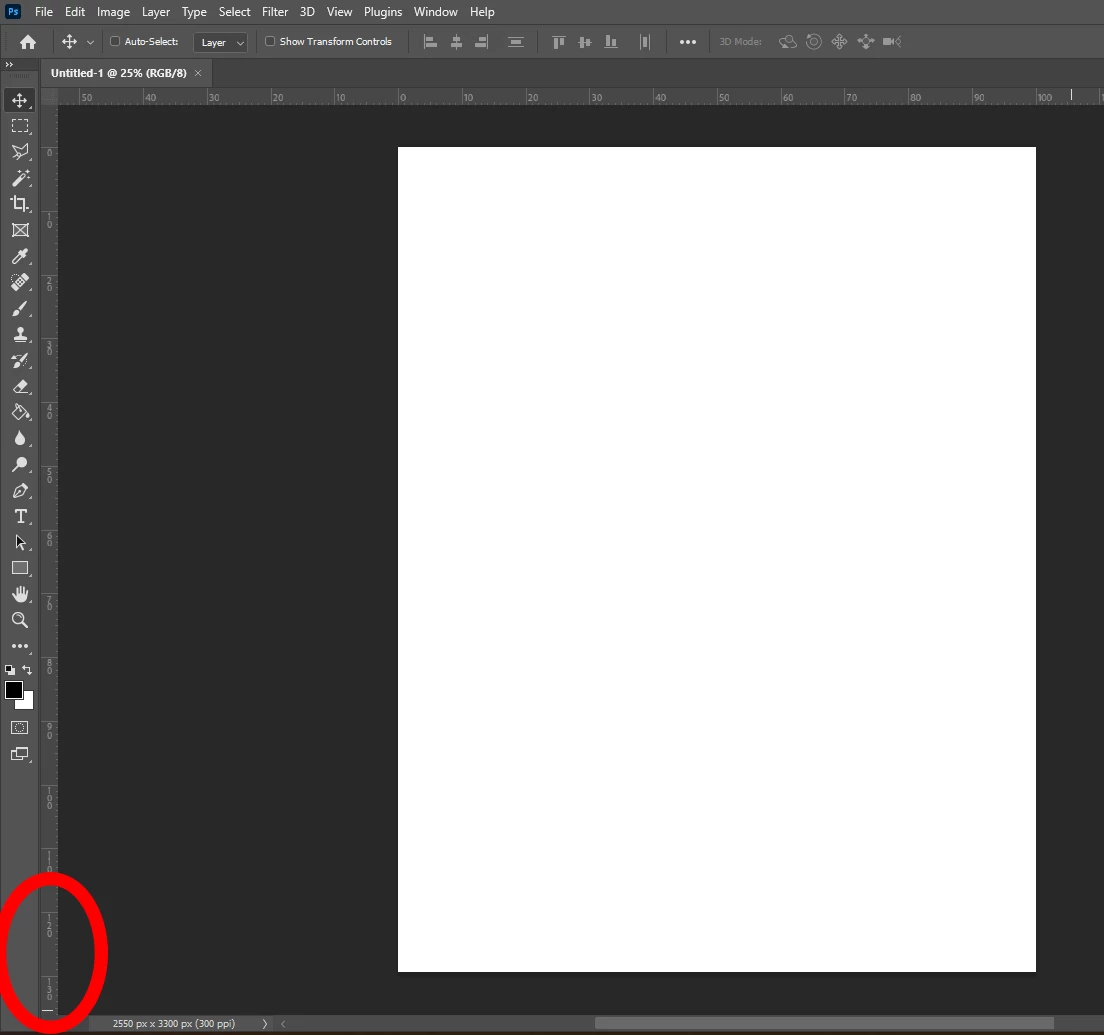Select the Rectangular Marquee tool

point(20,126)
